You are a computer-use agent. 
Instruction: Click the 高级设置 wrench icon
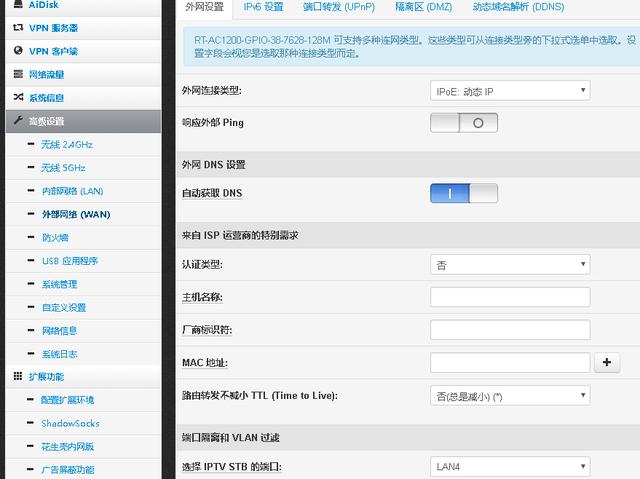point(18,120)
